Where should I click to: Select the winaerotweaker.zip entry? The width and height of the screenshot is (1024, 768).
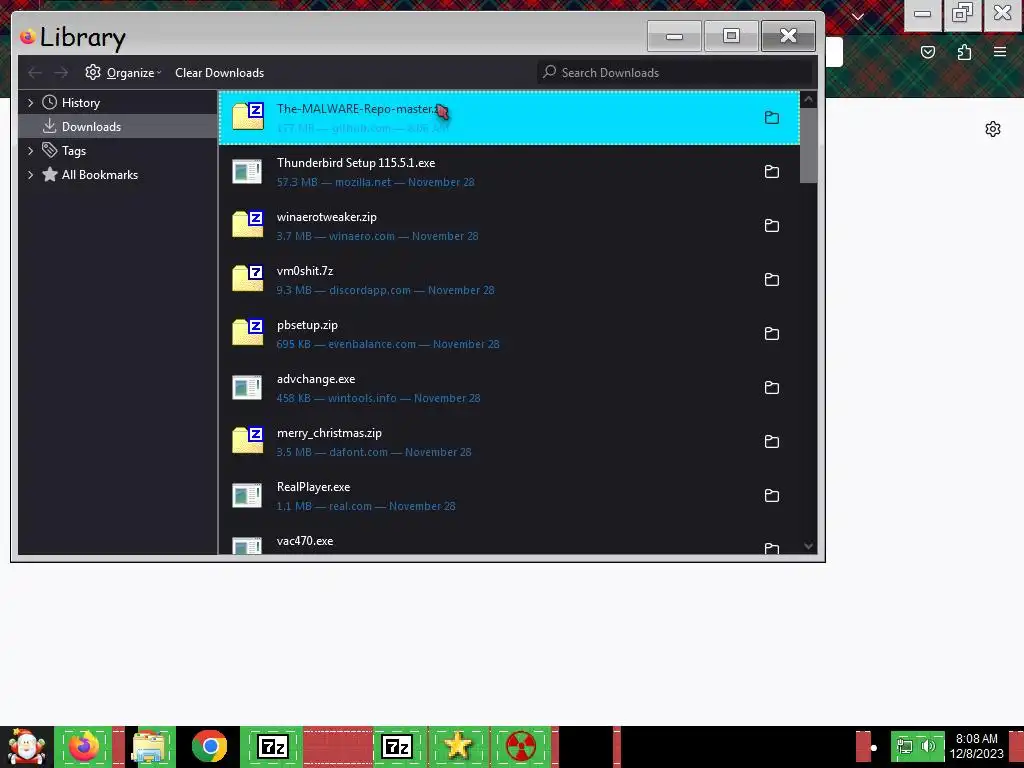click(509, 226)
